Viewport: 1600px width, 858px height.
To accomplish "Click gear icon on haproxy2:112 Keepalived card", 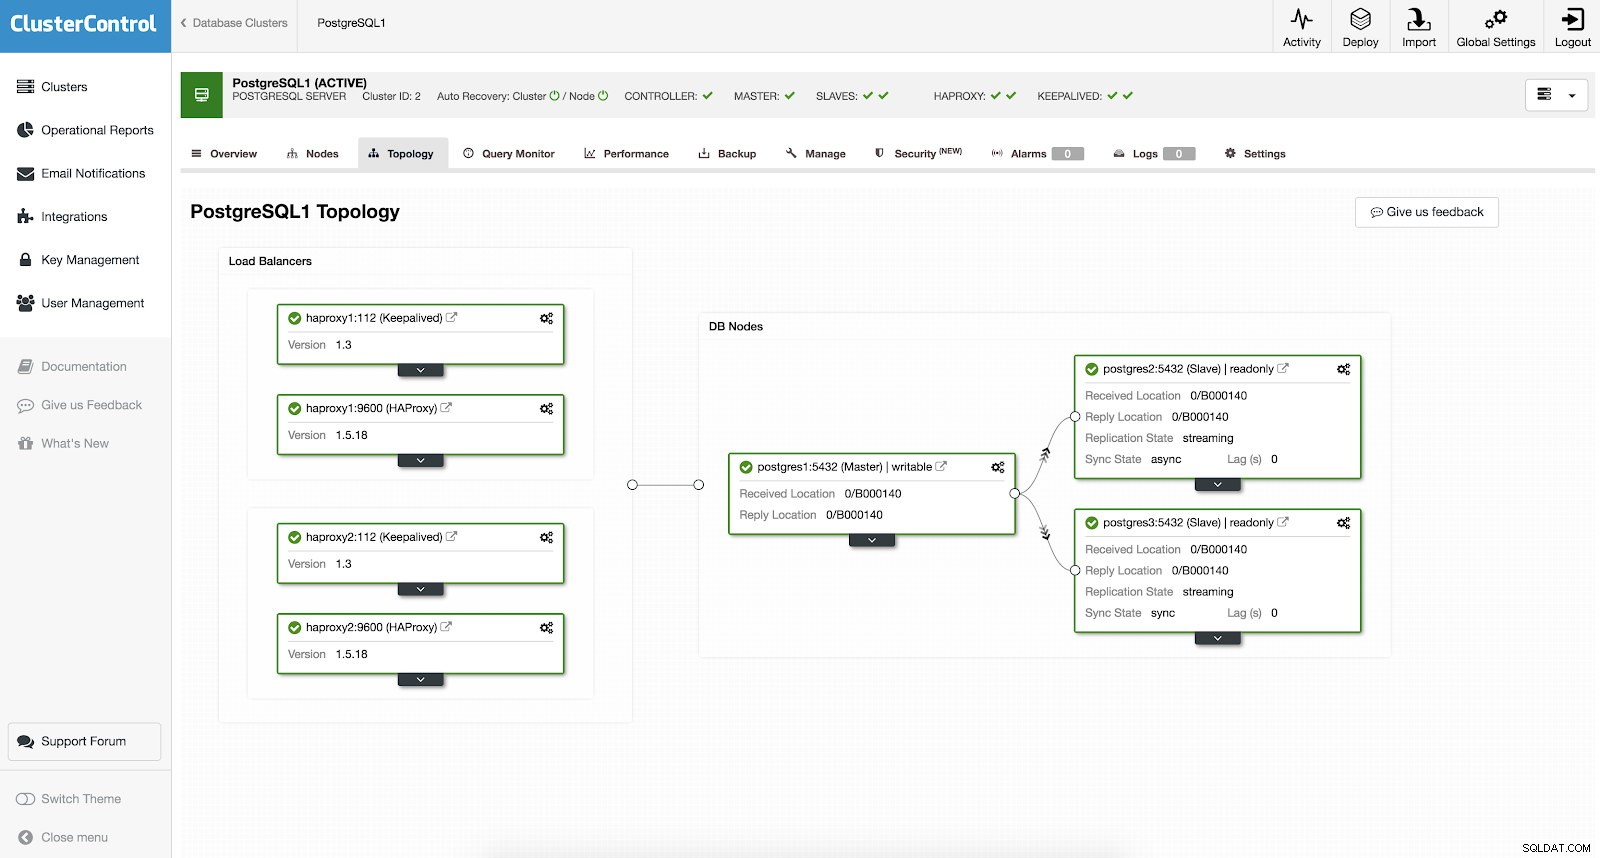I will [x=546, y=537].
